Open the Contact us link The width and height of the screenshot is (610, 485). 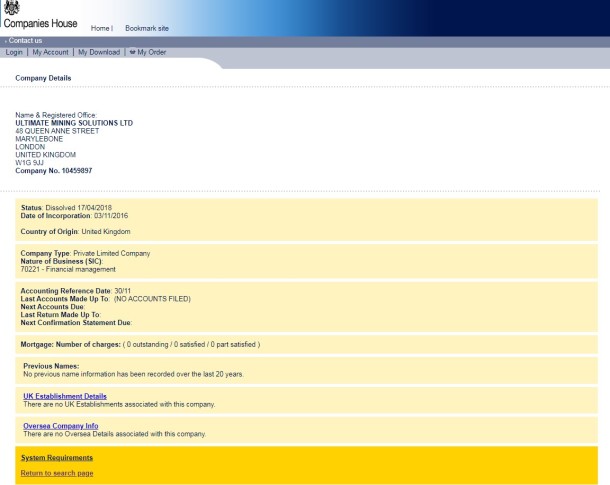[x=25, y=40]
